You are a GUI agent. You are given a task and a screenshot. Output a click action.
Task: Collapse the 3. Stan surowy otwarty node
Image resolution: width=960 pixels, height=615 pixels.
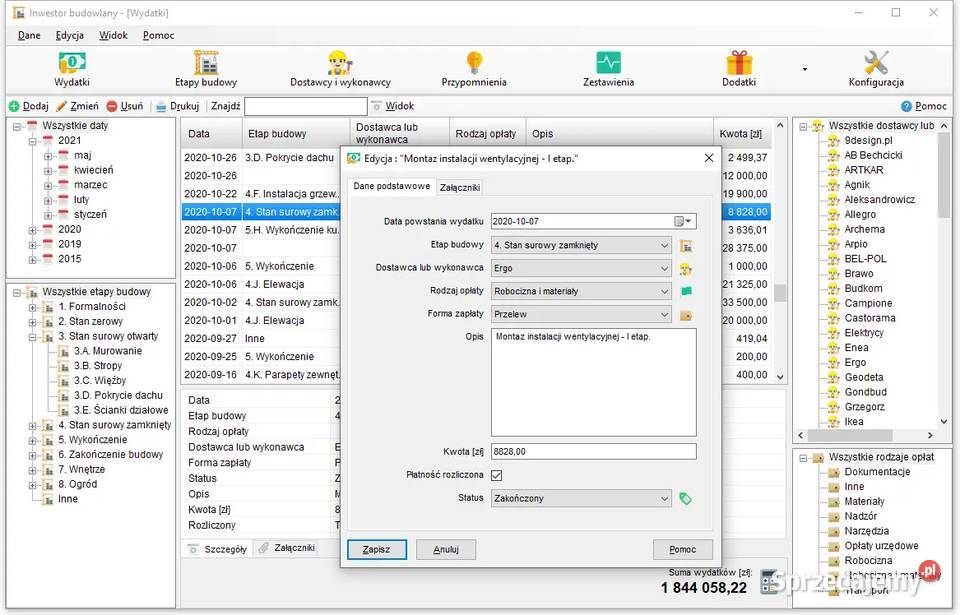coord(33,336)
